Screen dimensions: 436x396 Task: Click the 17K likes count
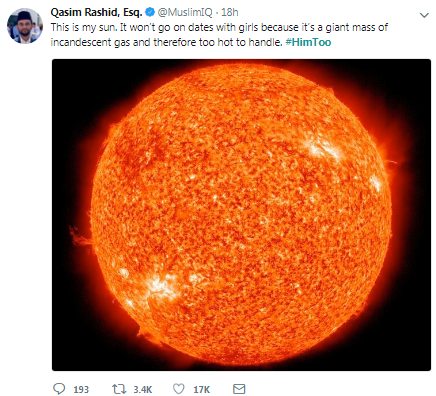[x=202, y=389]
